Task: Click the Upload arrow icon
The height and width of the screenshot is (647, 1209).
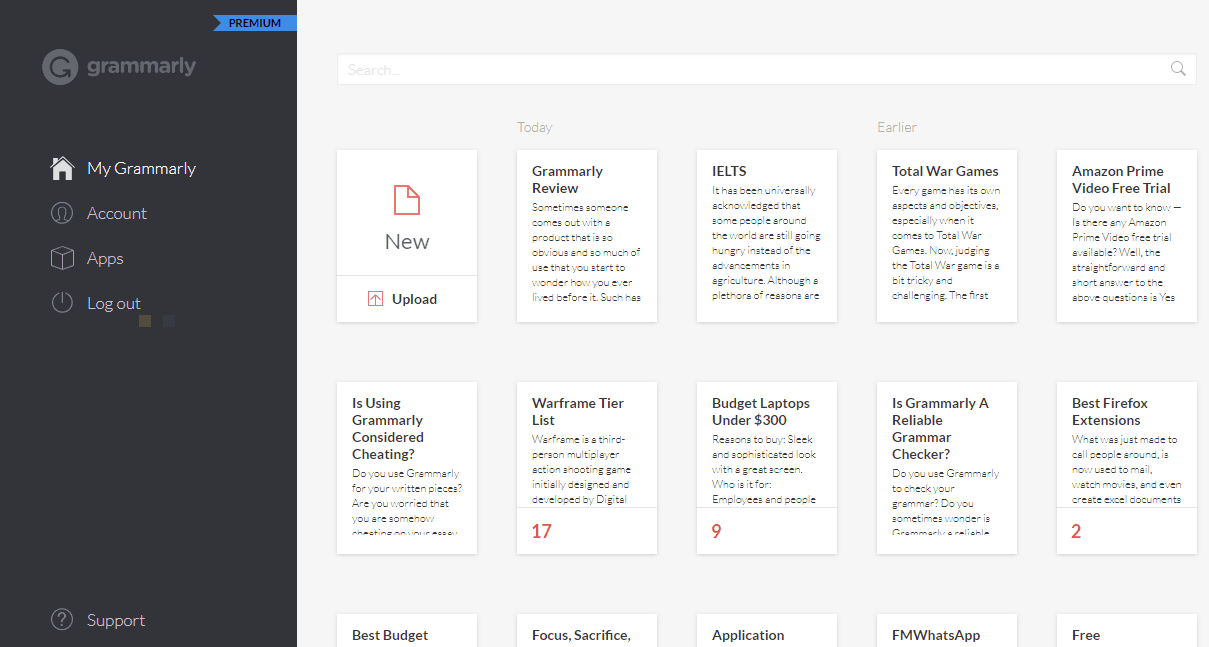Action: coord(376,299)
